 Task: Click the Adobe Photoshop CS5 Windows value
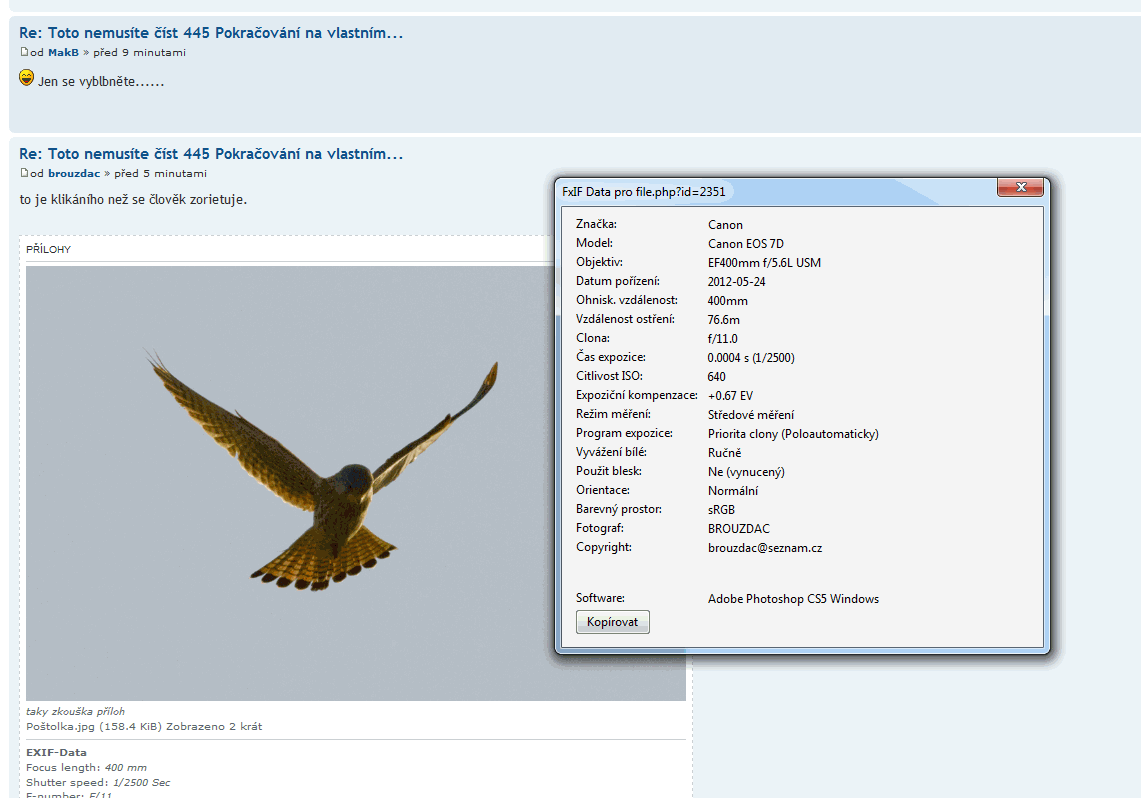tap(793, 599)
